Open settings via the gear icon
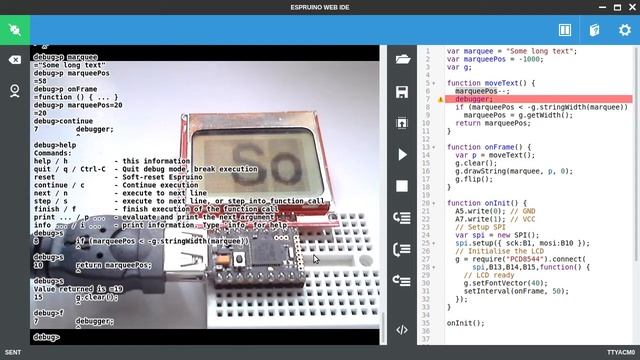Viewport: 640px width, 360px height. click(624, 30)
